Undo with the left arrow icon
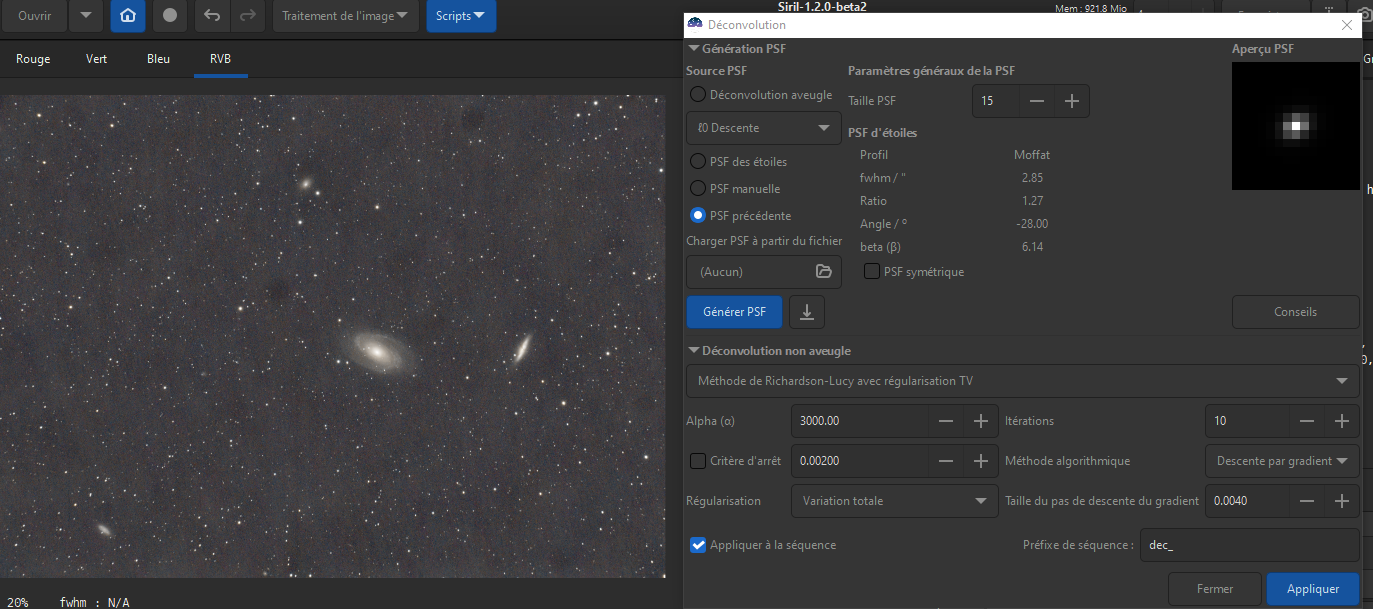This screenshot has height=609, width=1373. (x=212, y=16)
